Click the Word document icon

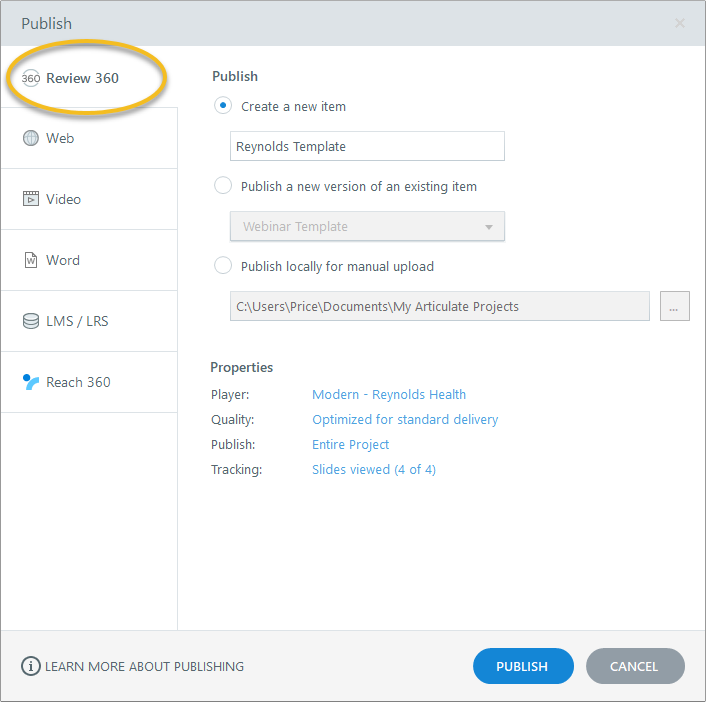click(31, 260)
